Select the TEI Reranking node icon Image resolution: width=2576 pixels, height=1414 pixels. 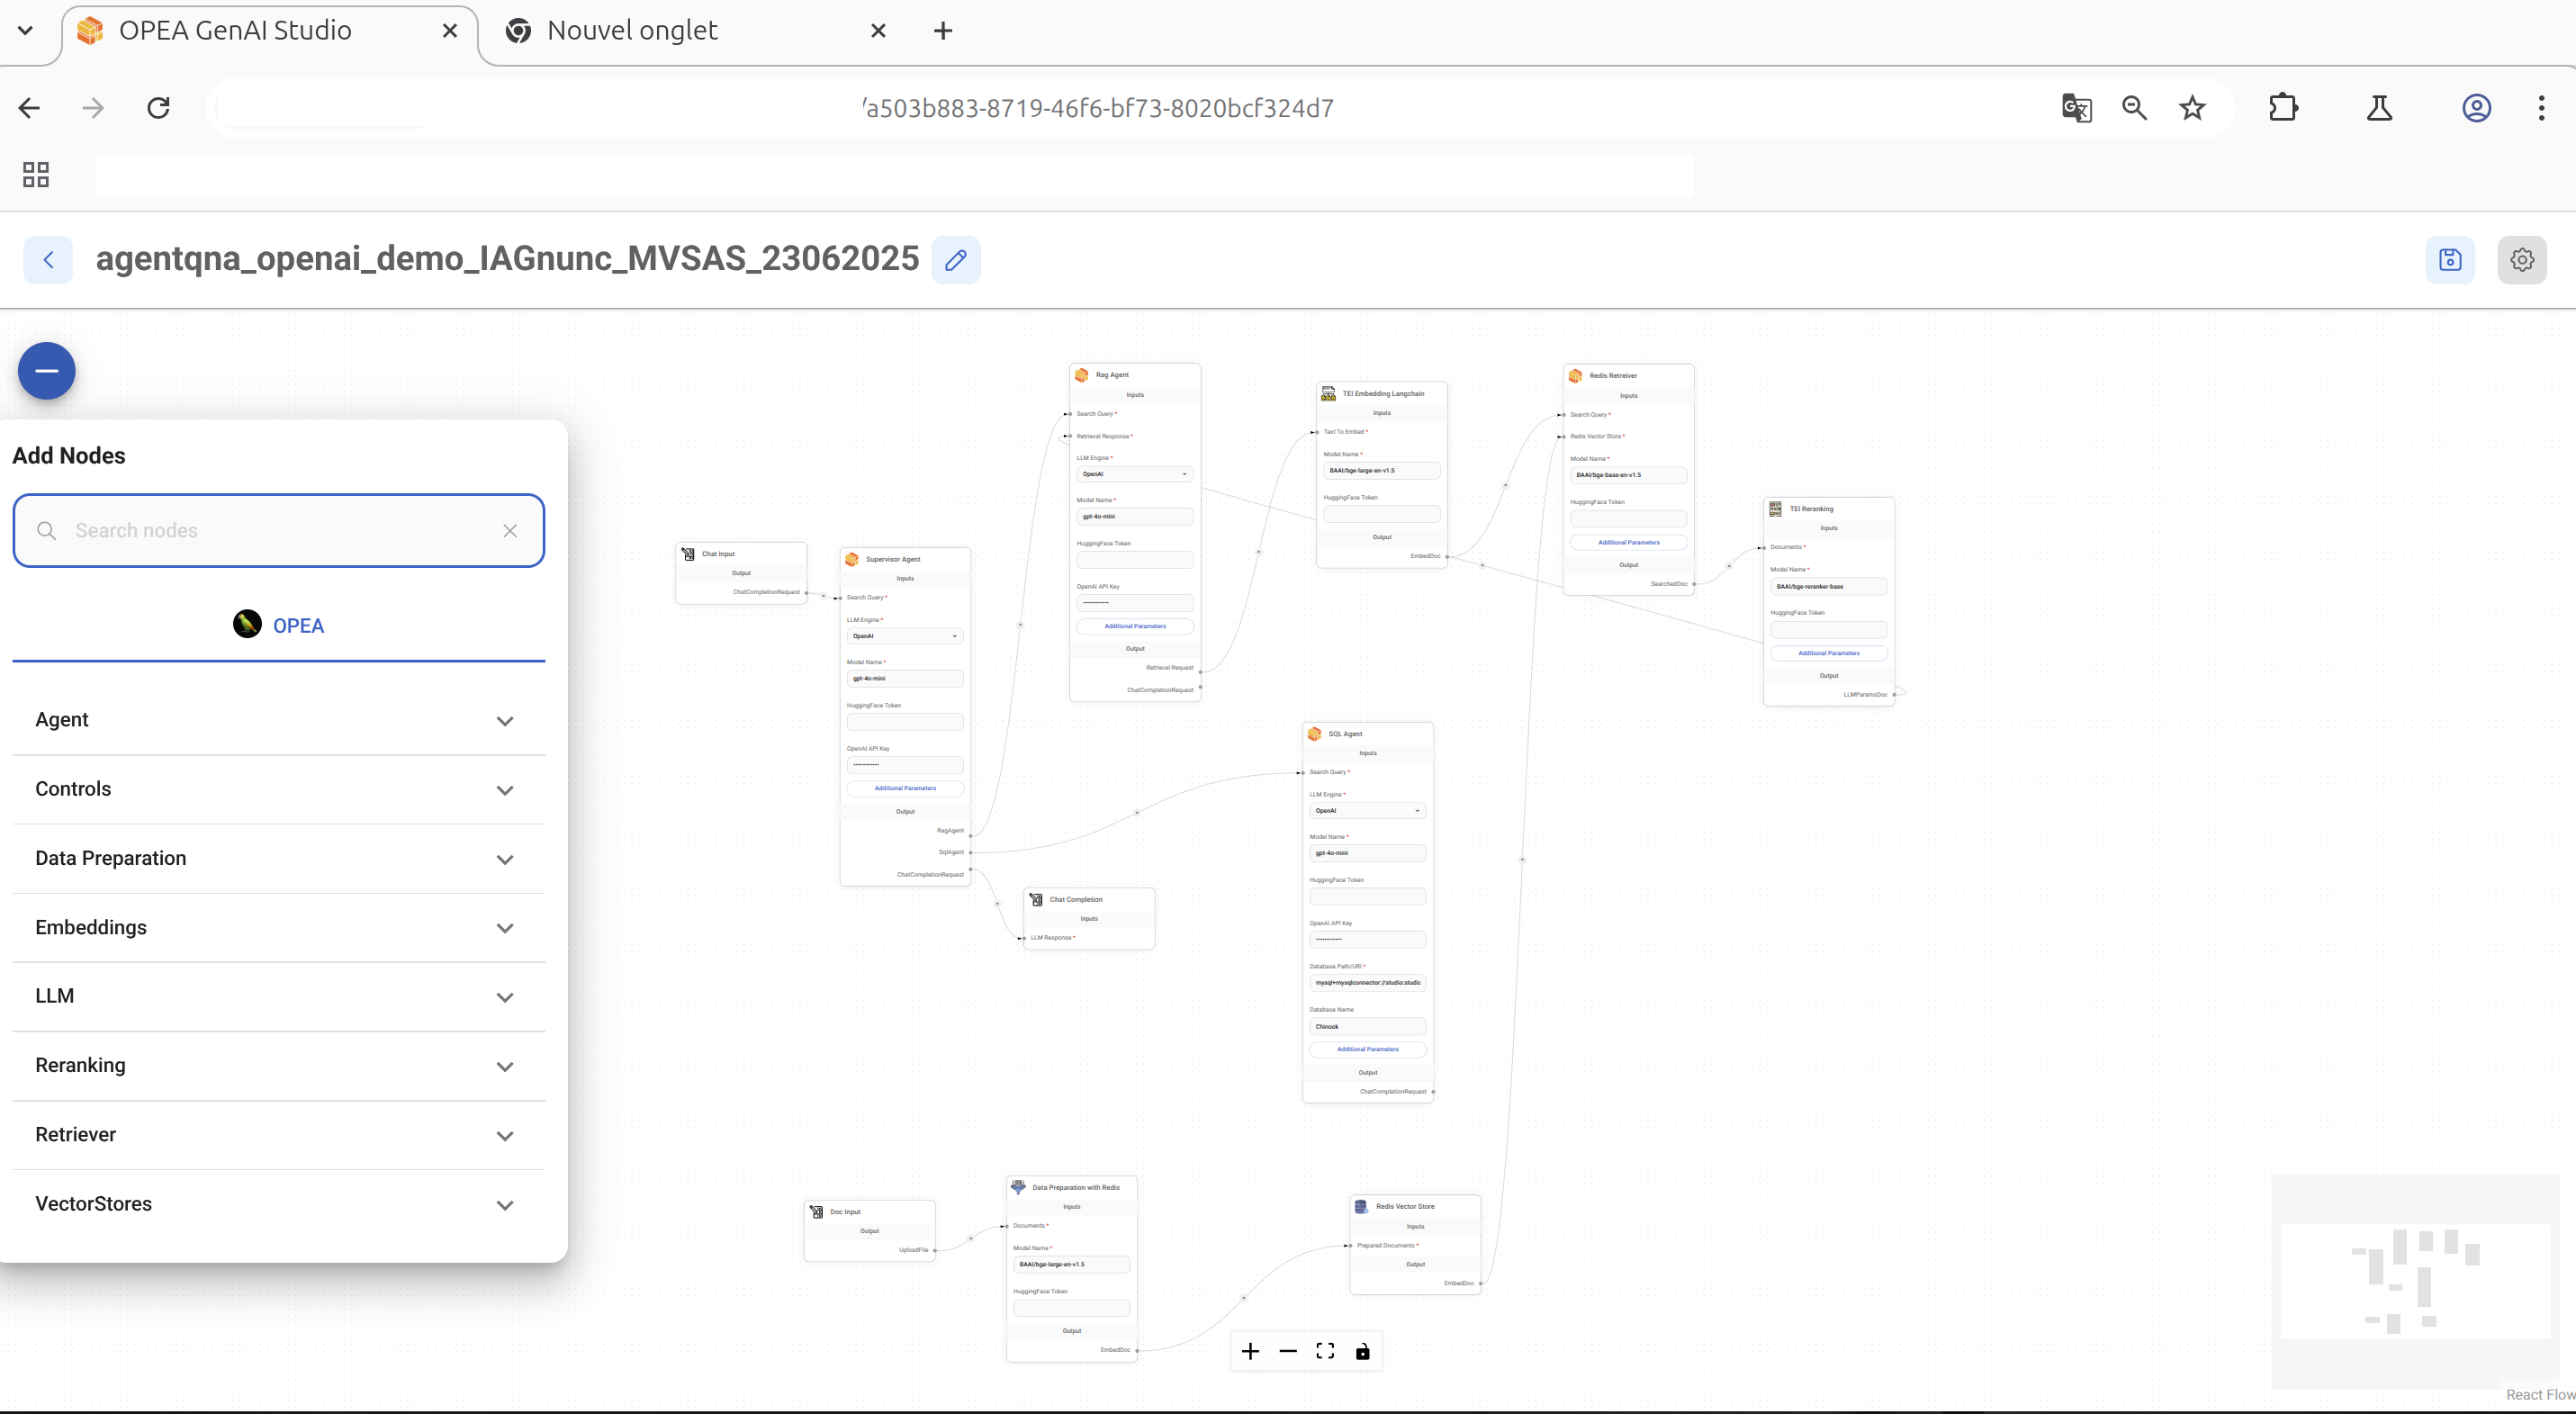[x=1776, y=509]
